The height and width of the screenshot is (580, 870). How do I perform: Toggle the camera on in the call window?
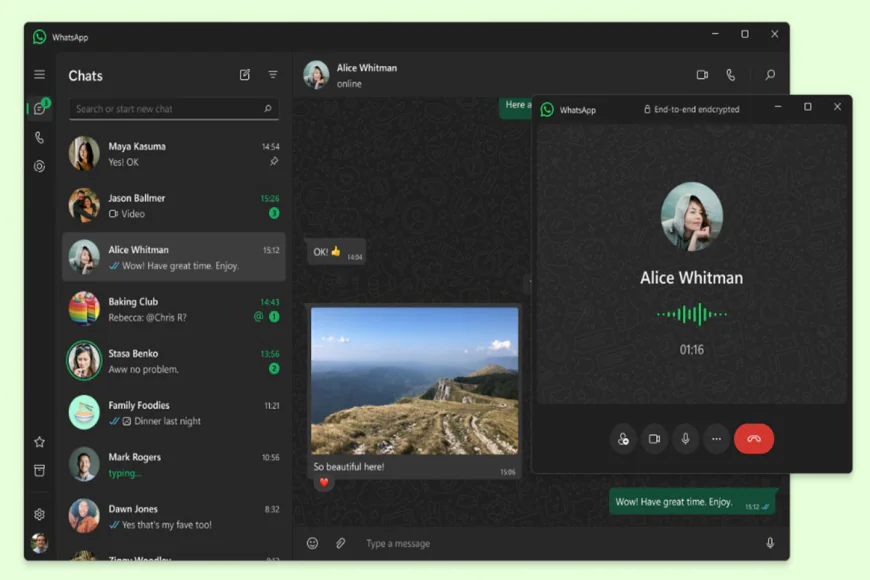[654, 438]
